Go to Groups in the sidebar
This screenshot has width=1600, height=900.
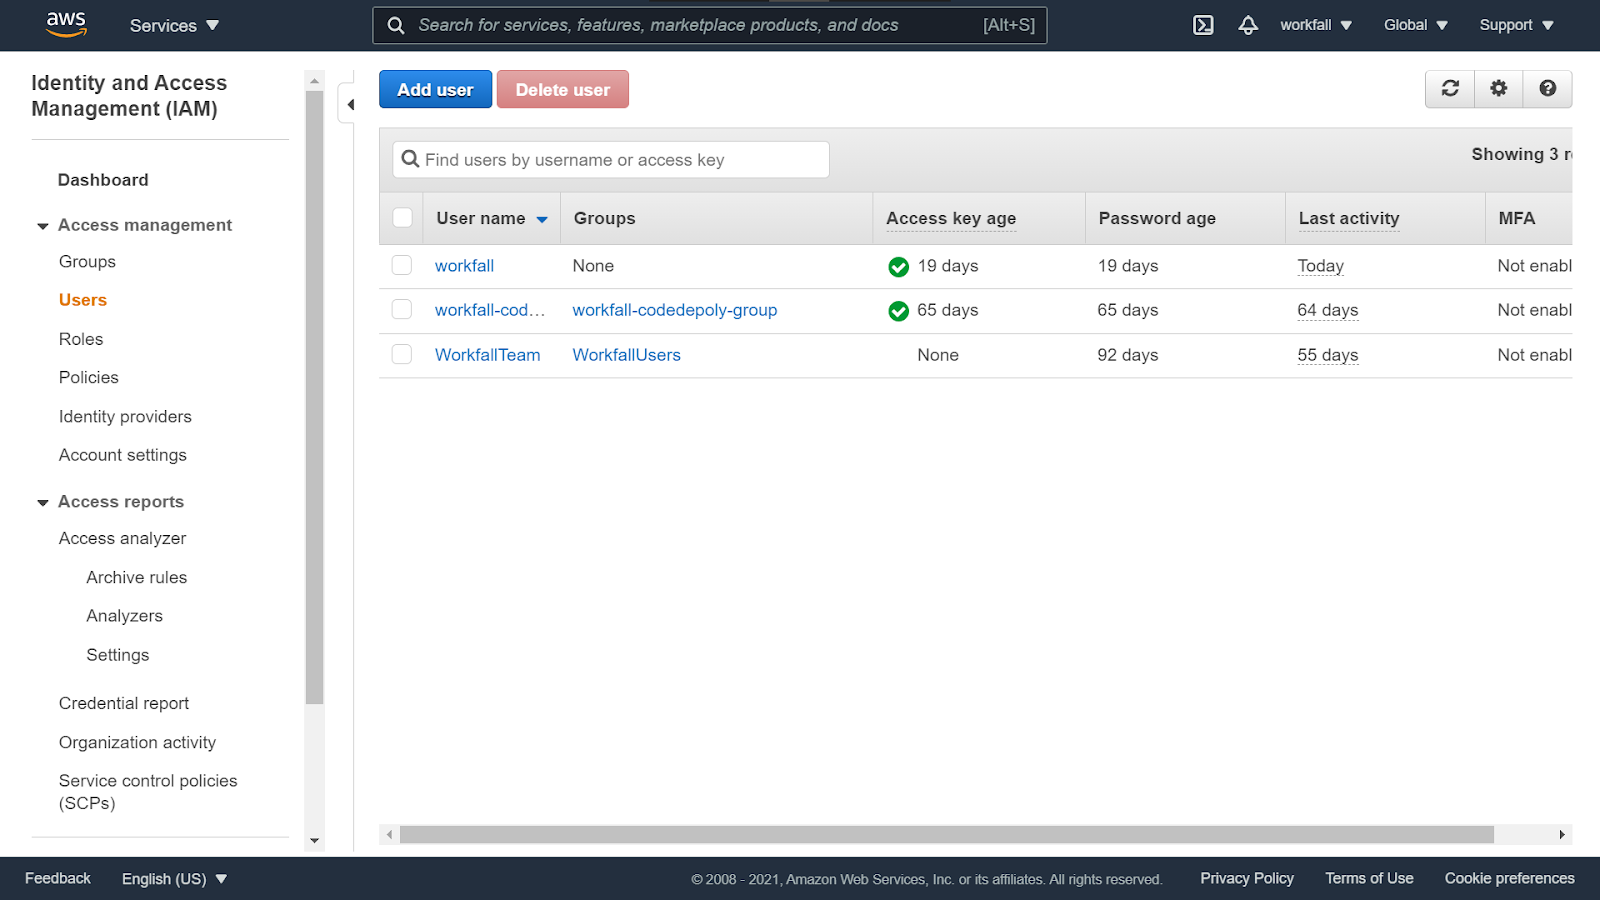tap(87, 262)
